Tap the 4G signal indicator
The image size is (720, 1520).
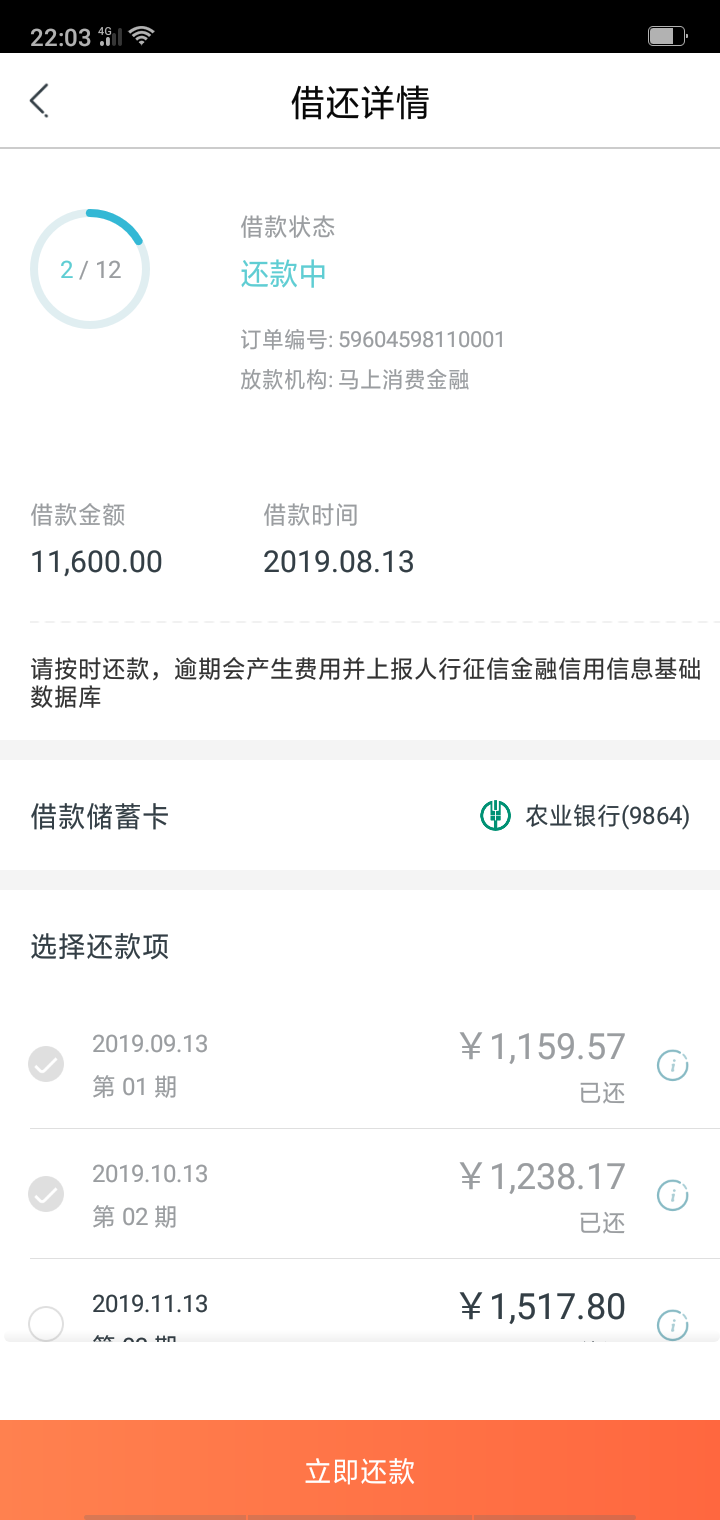[x=109, y=37]
